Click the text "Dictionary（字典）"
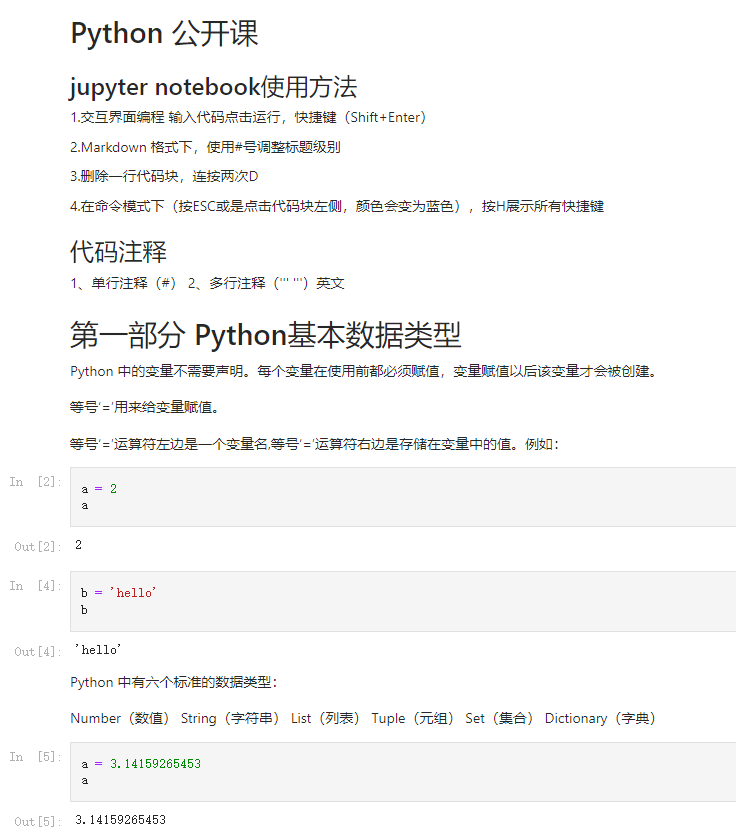 coord(600,718)
